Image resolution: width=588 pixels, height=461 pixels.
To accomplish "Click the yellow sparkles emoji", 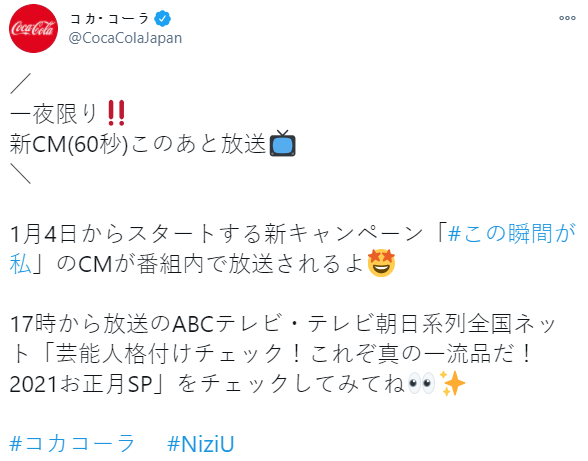I will [452, 383].
